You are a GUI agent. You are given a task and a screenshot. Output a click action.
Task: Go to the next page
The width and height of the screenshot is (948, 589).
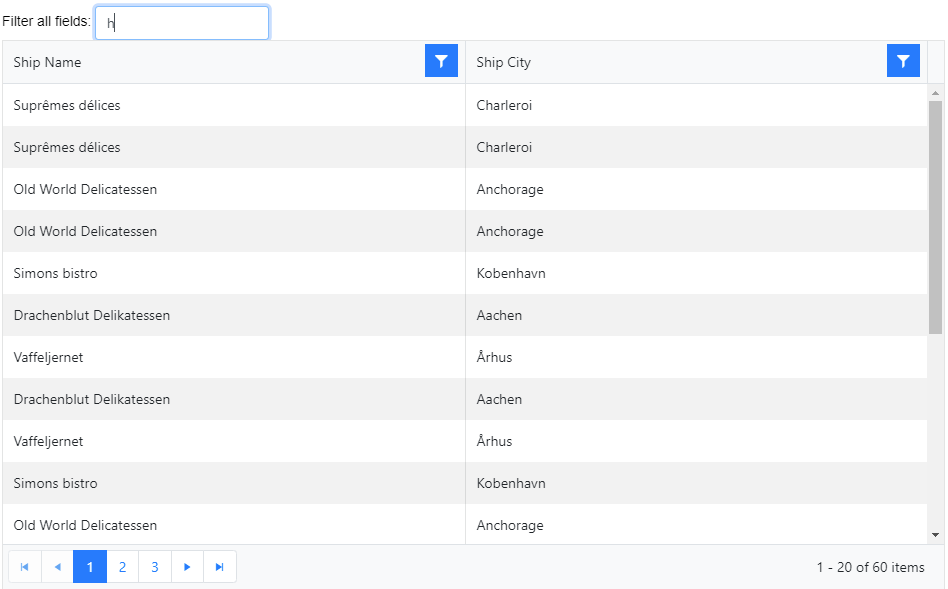[x=187, y=567]
